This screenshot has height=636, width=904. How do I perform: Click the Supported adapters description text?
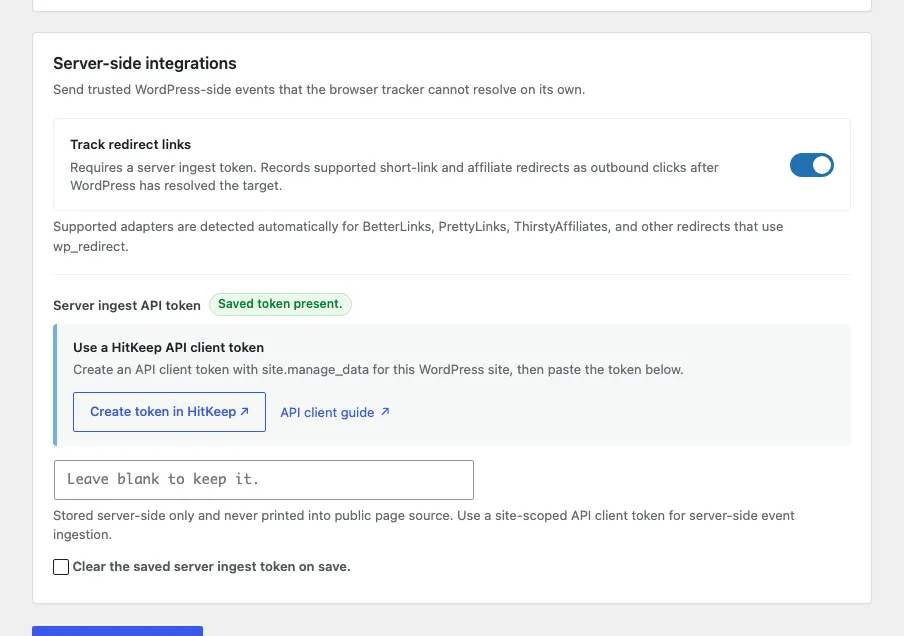tap(418, 236)
